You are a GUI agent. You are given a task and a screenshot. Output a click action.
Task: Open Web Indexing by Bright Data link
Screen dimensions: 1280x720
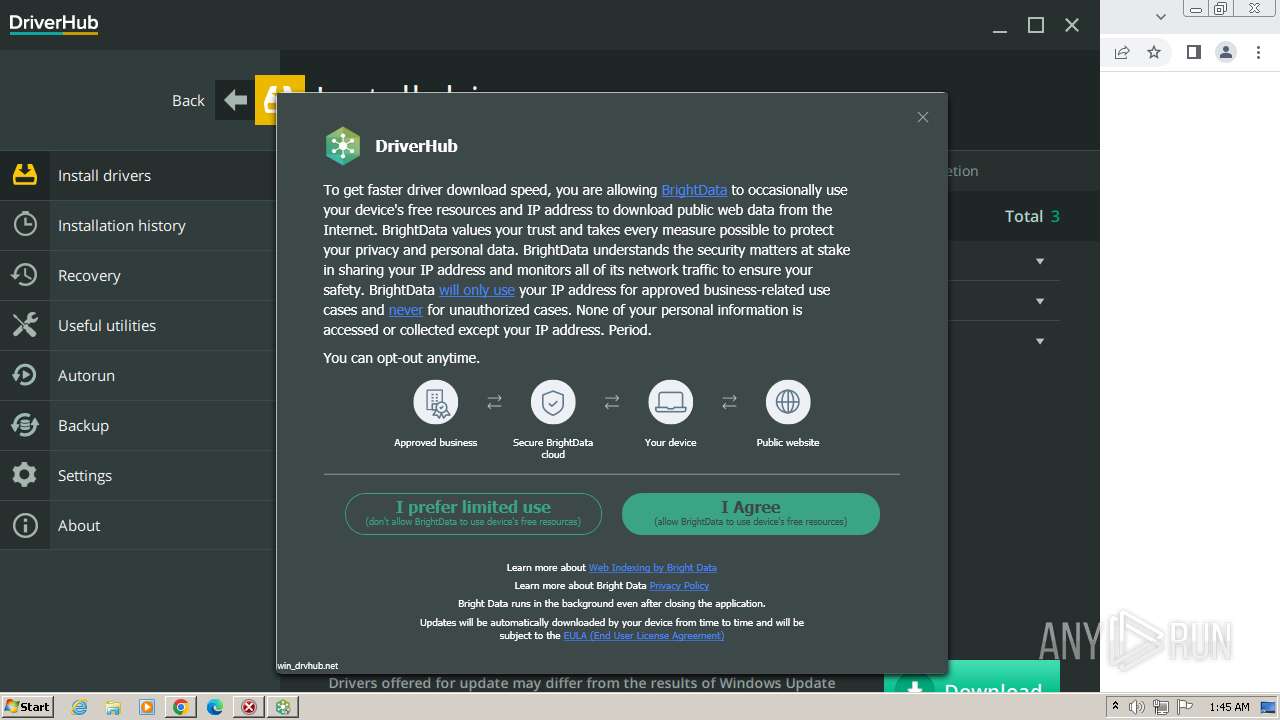[x=653, y=567]
